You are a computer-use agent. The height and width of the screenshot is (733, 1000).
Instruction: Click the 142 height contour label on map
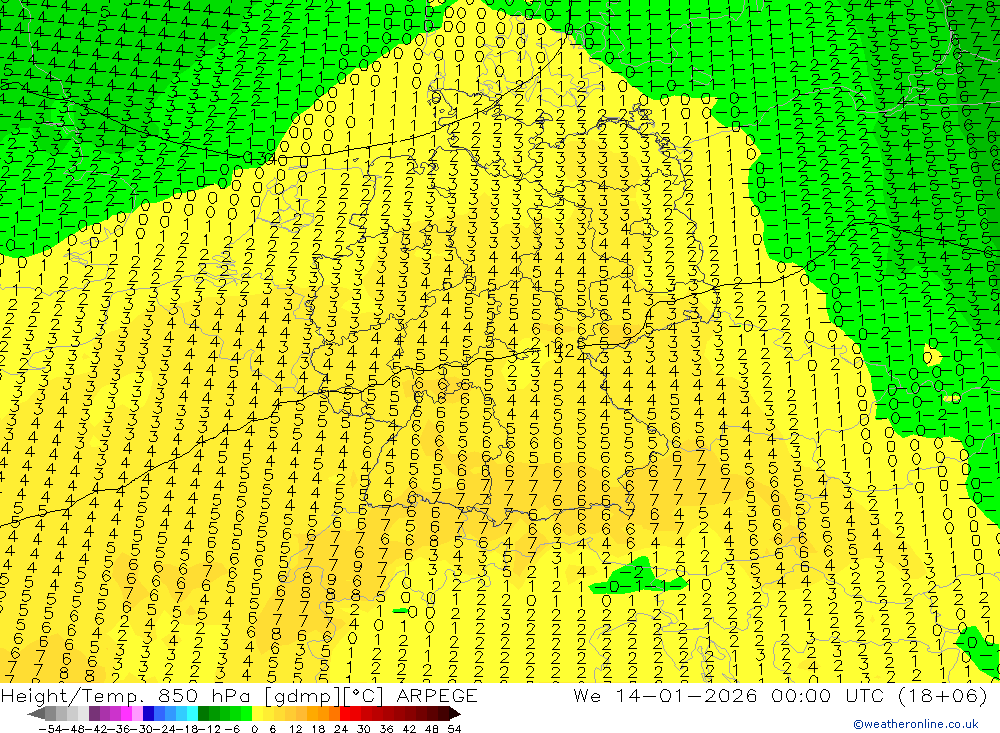tap(561, 350)
